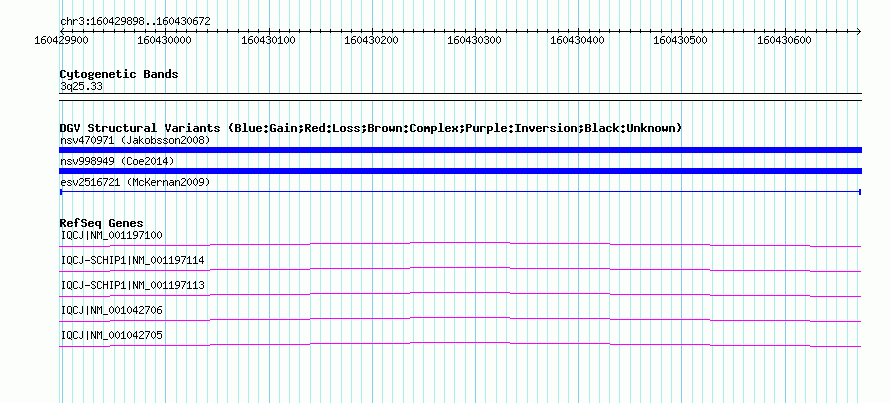Open gene IQCJ|NM_001197100 label
Image resolution: width=890 pixels, height=403 pixels.
[112, 236]
